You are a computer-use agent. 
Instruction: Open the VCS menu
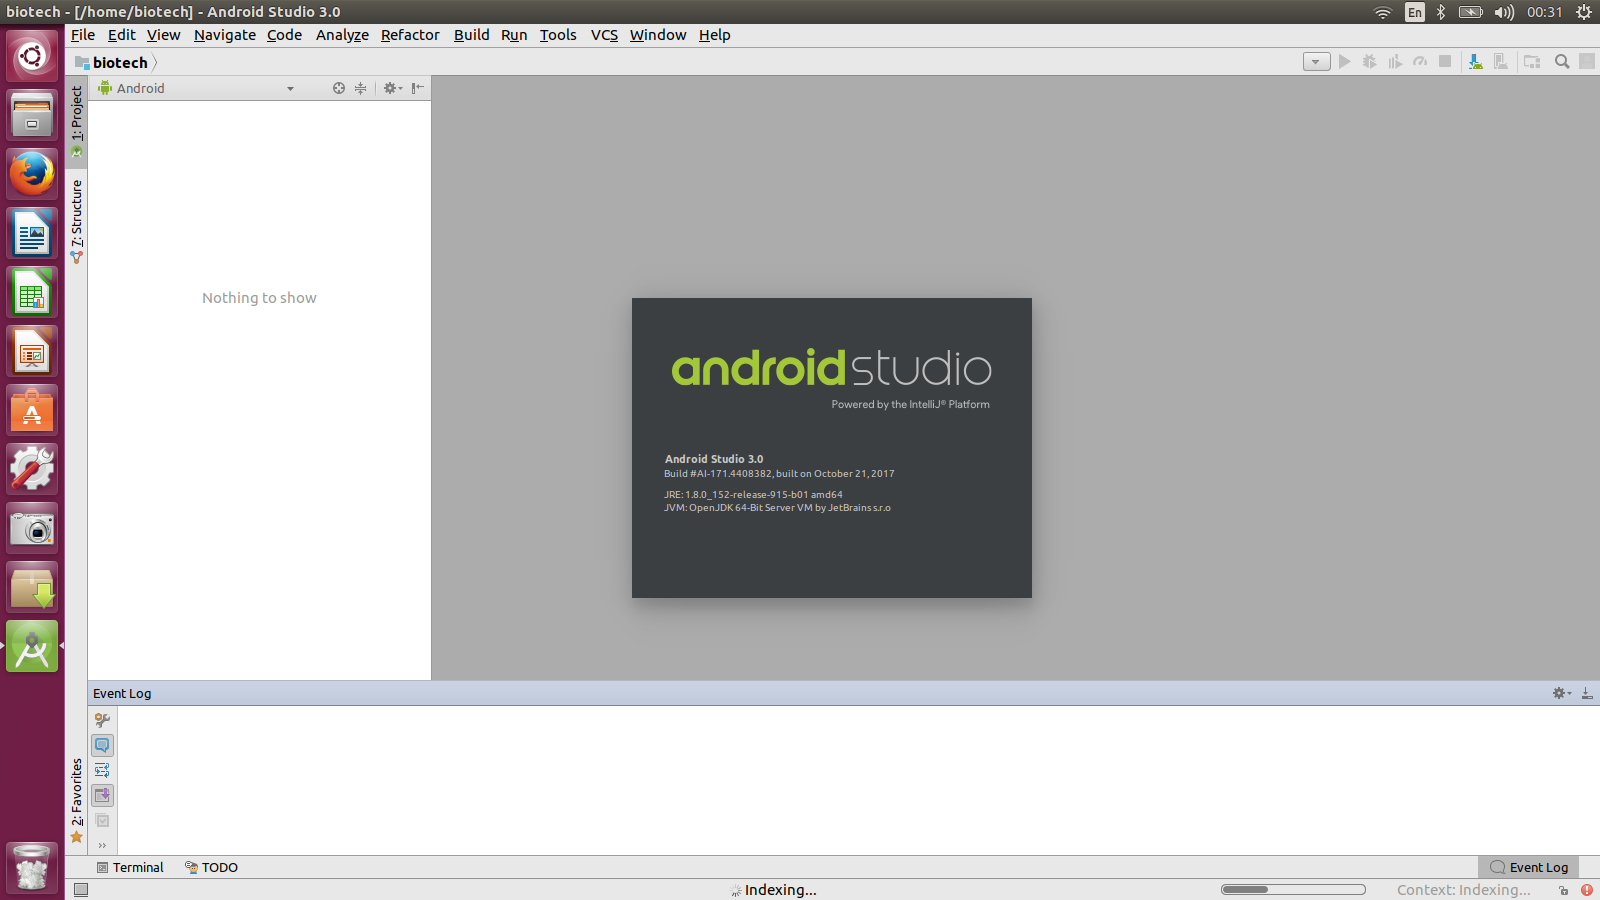pyautogui.click(x=604, y=35)
